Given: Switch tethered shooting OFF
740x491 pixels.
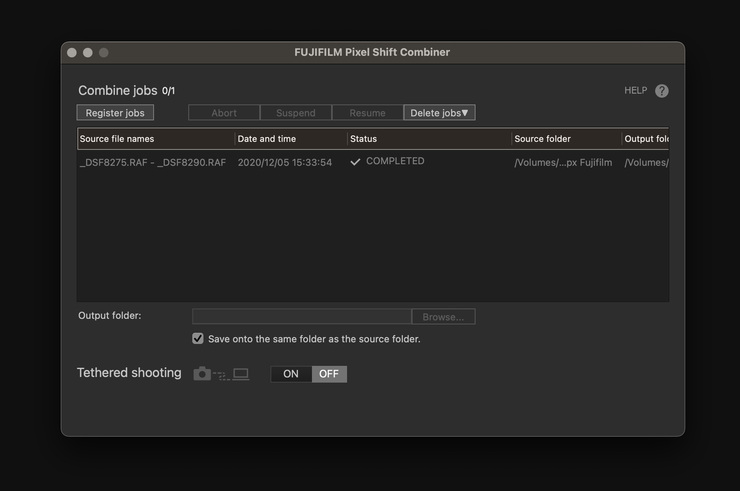Looking at the screenshot, I should [x=329, y=374].
